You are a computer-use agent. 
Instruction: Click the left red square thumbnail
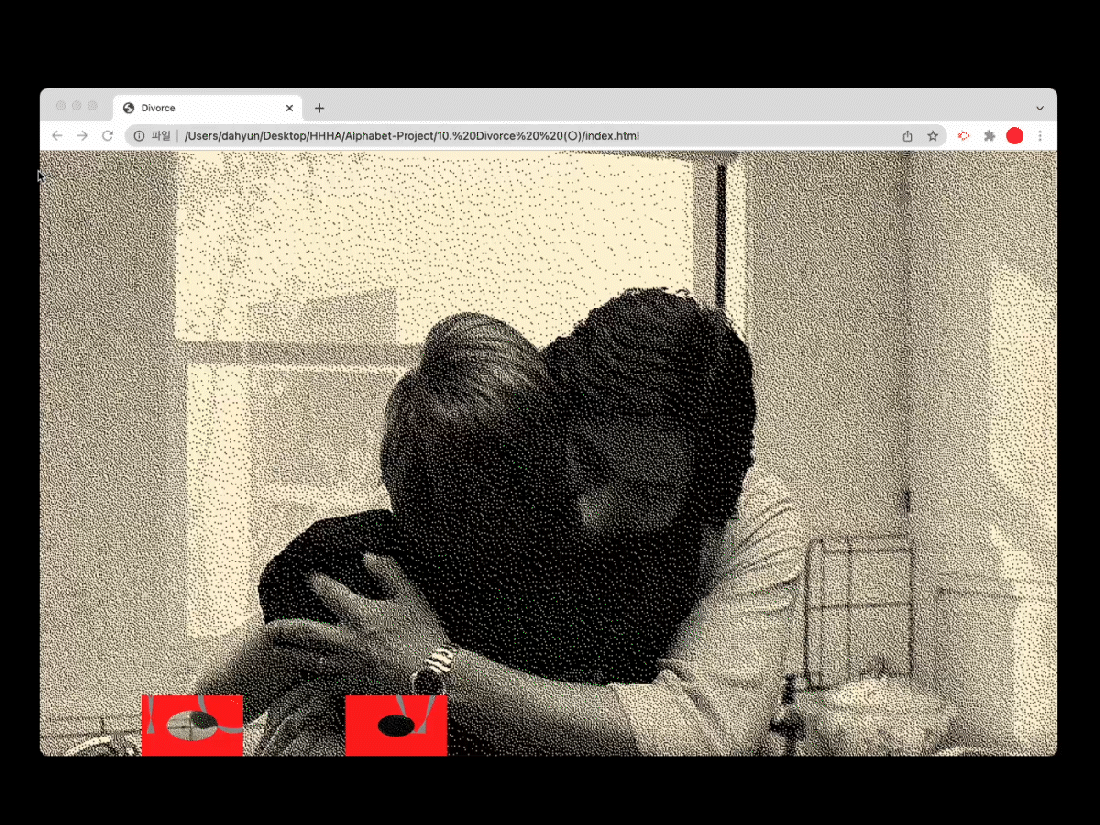coord(192,725)
